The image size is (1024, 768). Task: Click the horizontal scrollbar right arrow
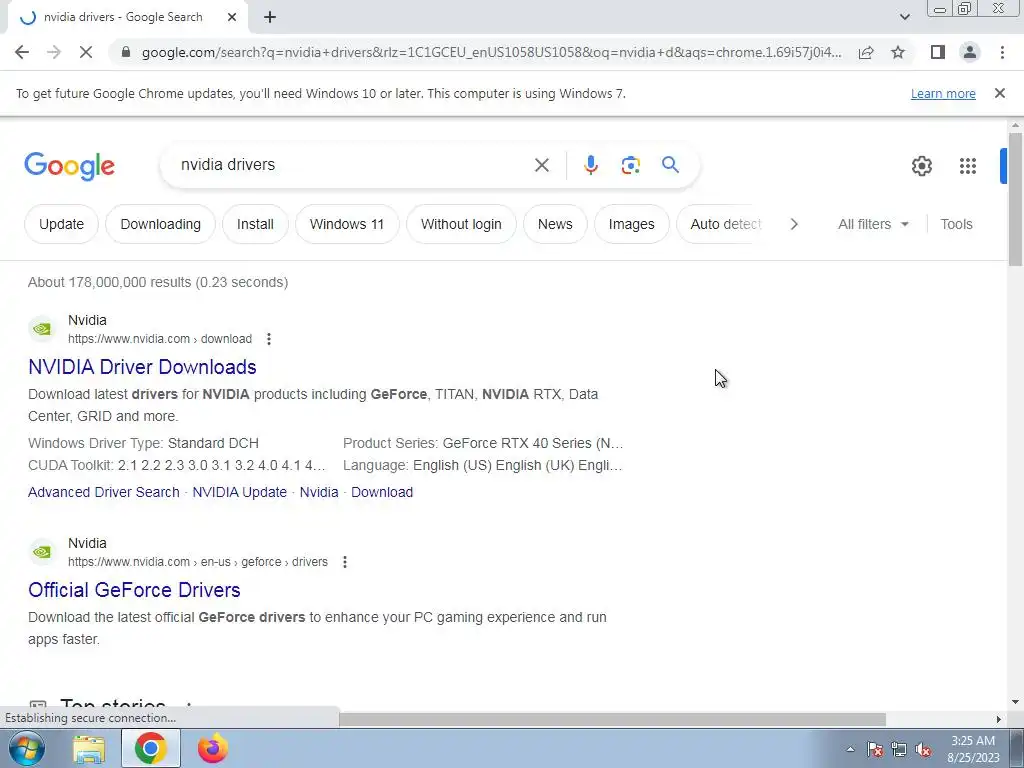coord(999,719)
